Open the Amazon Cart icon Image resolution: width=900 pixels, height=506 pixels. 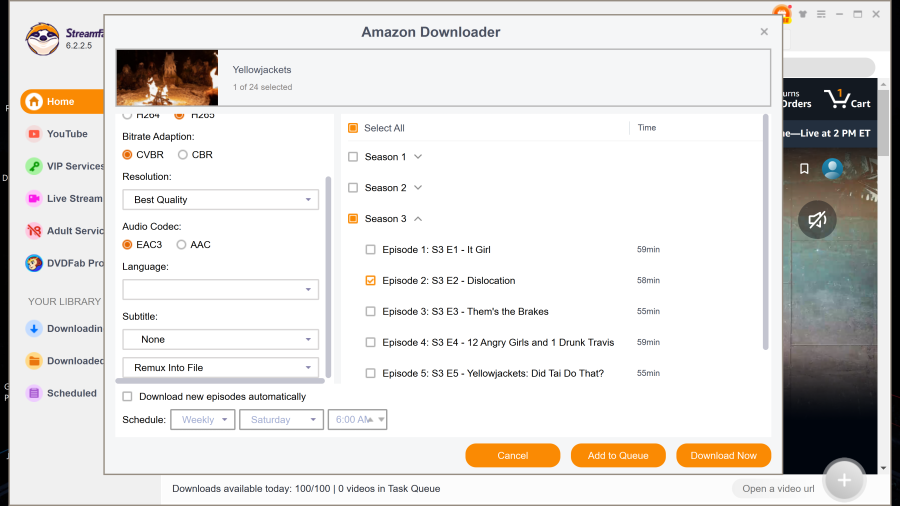[847, 99]
